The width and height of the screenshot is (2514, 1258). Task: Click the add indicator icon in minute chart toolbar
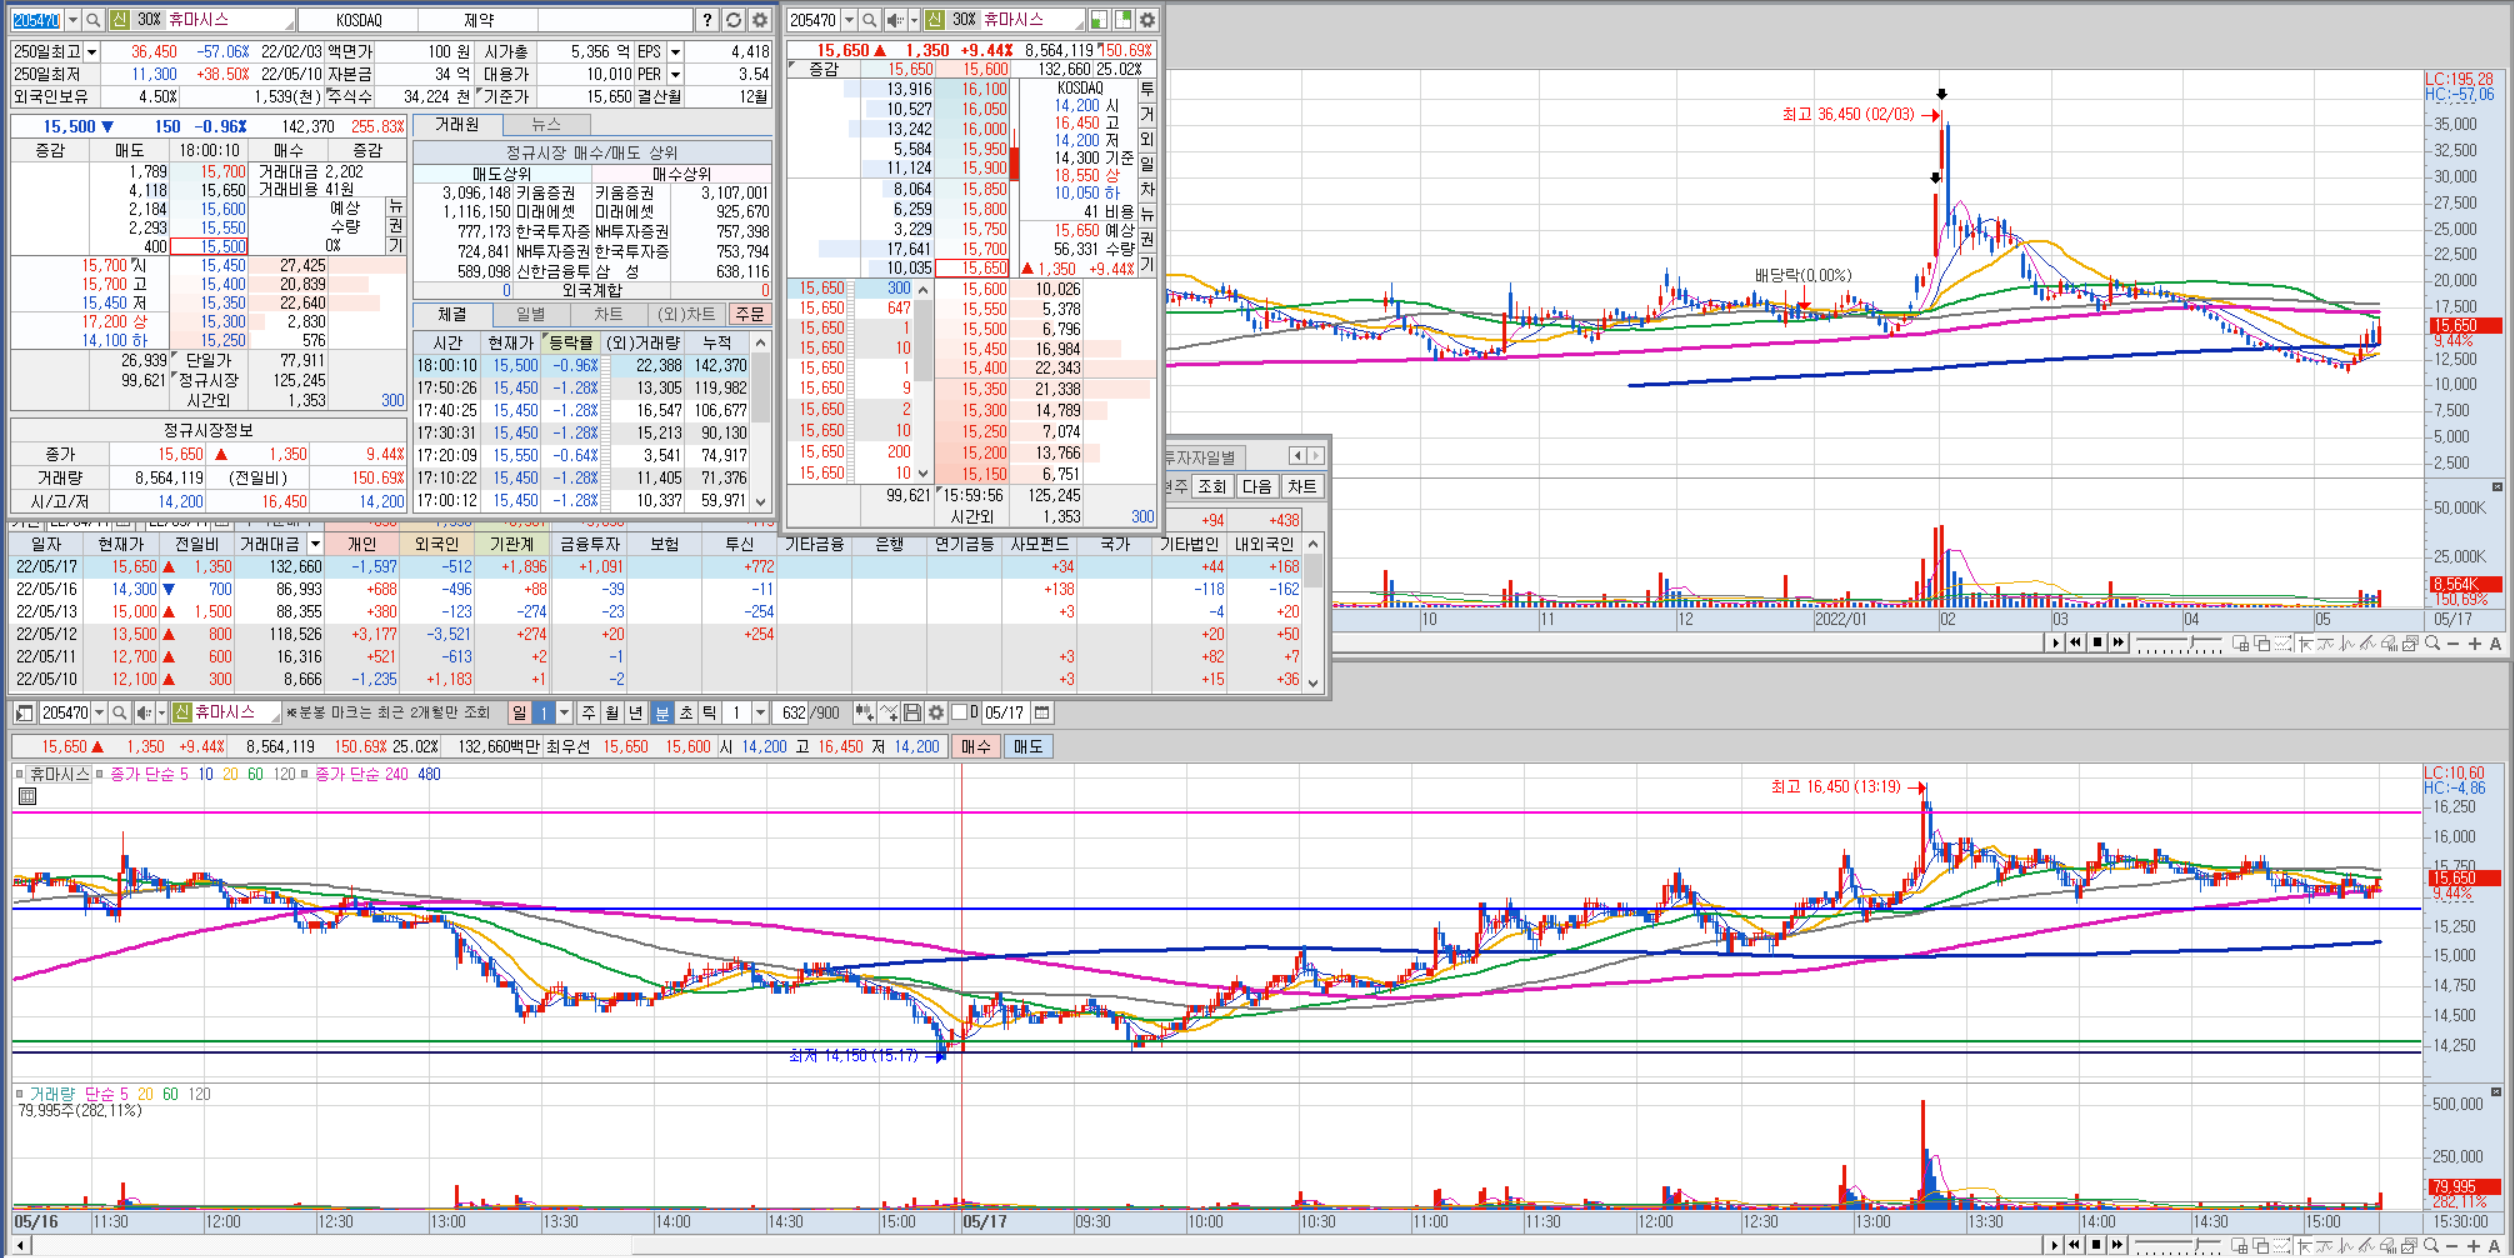[x=864, y=713]
